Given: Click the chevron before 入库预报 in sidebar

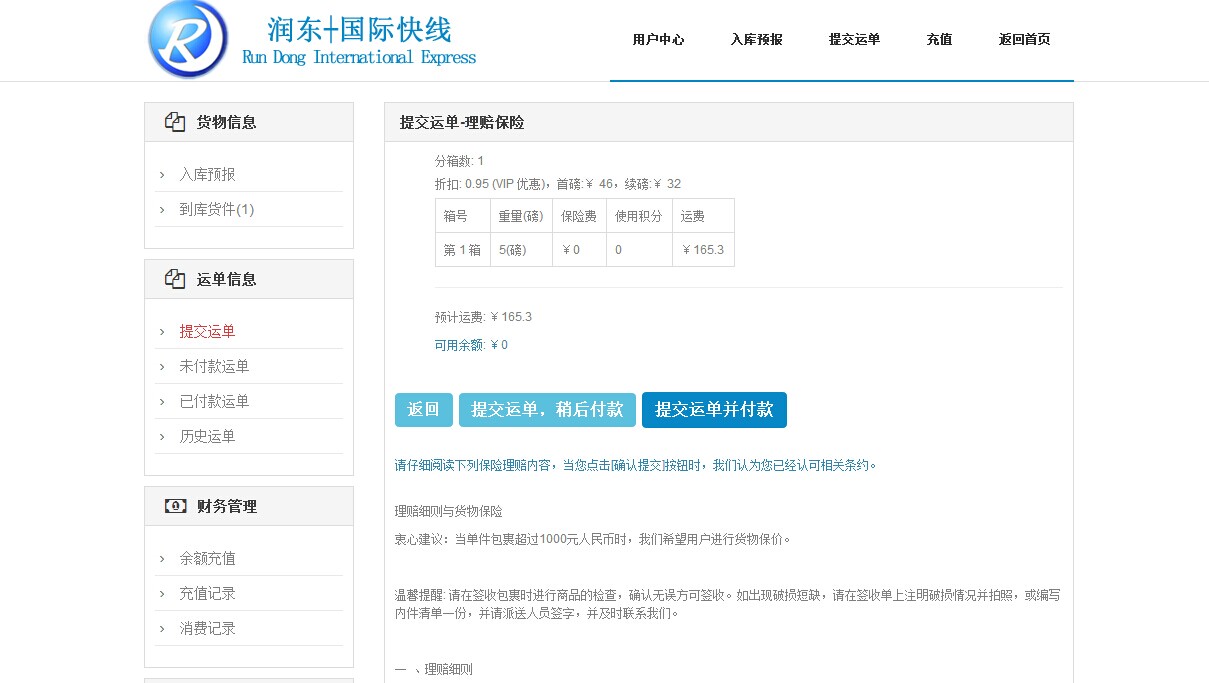Looking at the screenshot, I should click(162, 174).
